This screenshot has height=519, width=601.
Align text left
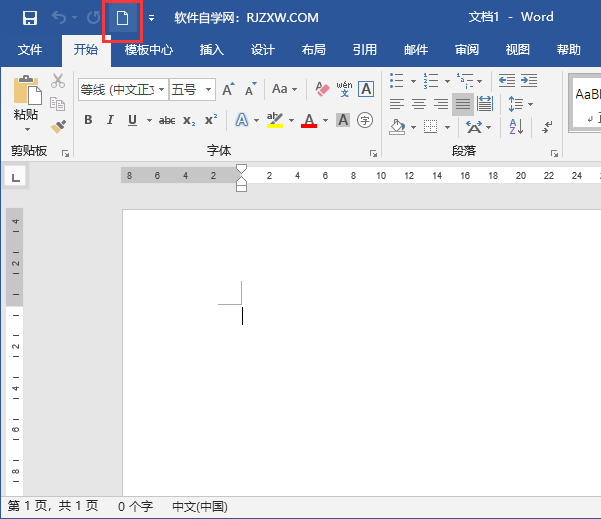tap(397, 104)
